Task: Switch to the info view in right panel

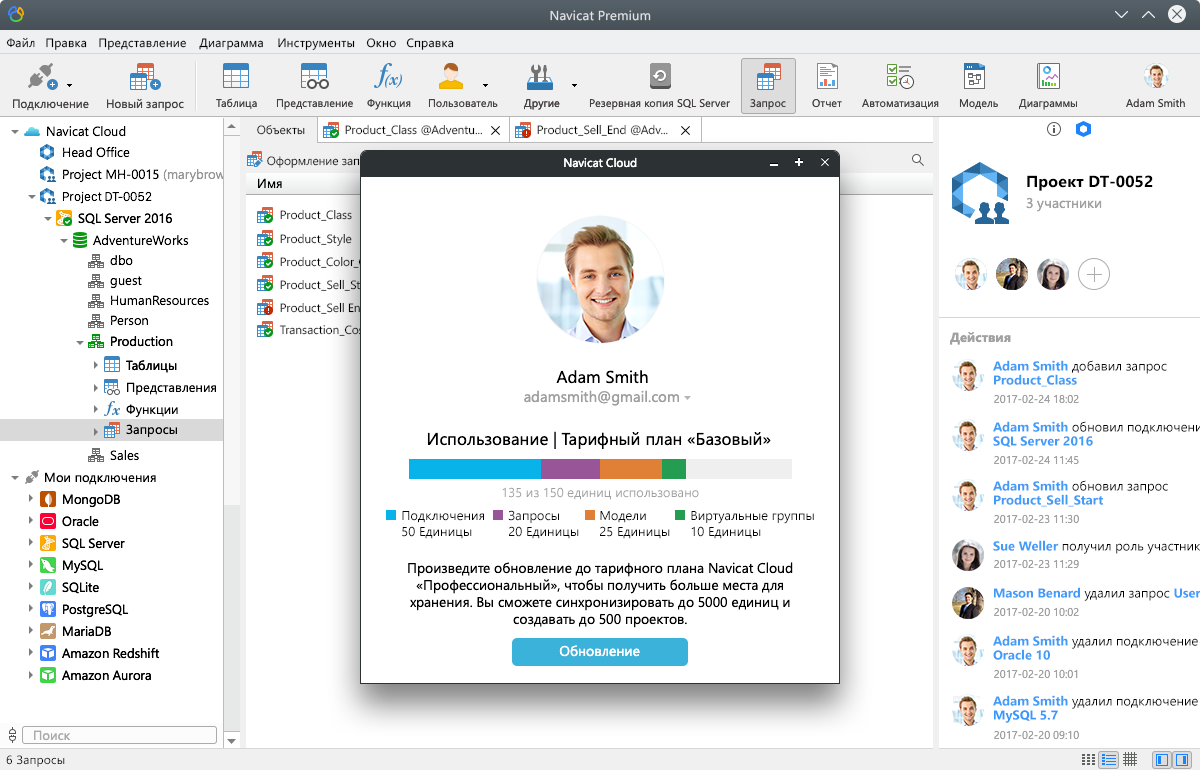Action: tap(1053, 129)
